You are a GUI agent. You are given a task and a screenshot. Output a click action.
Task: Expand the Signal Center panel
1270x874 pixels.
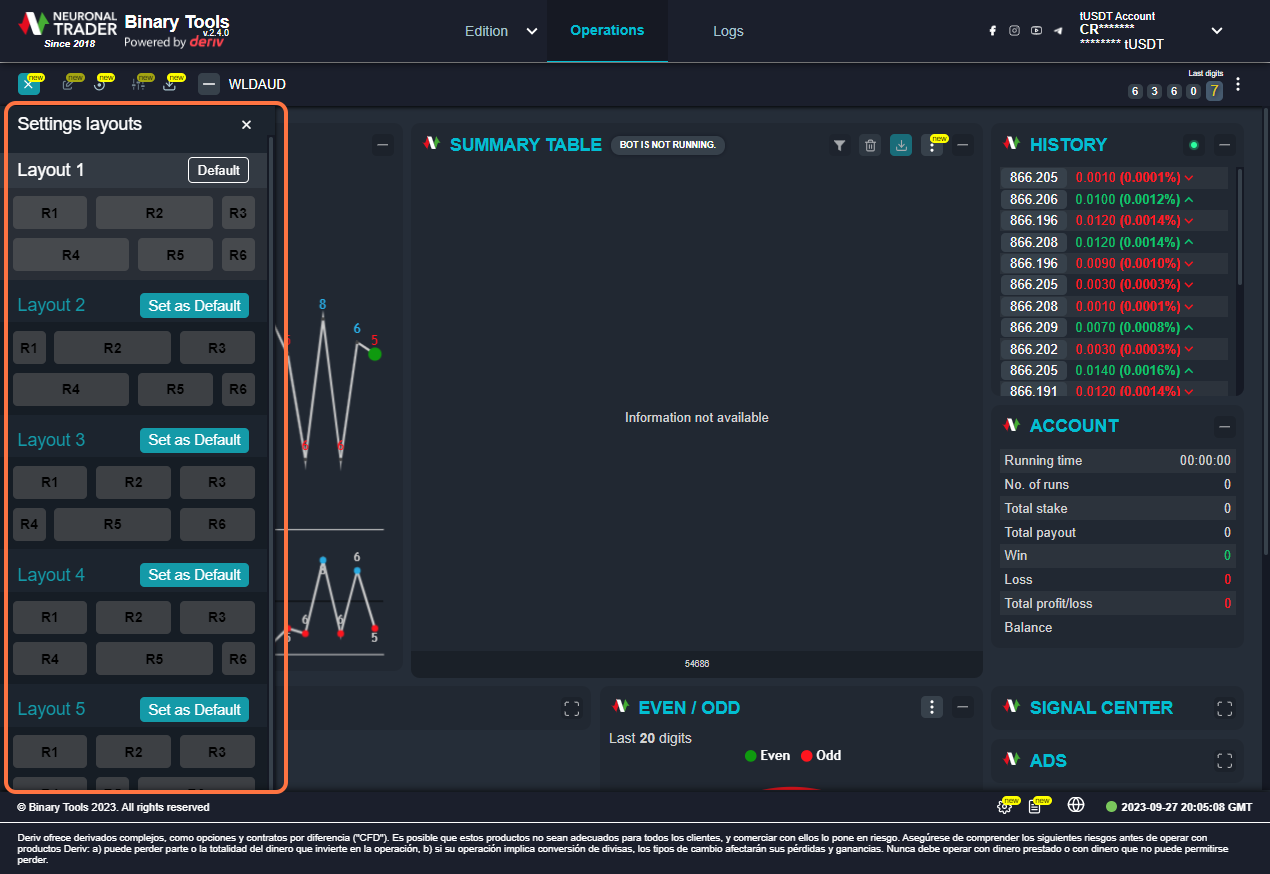(1224, 708)
